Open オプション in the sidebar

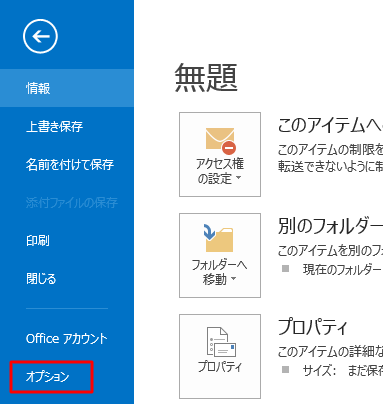(48, 377)
